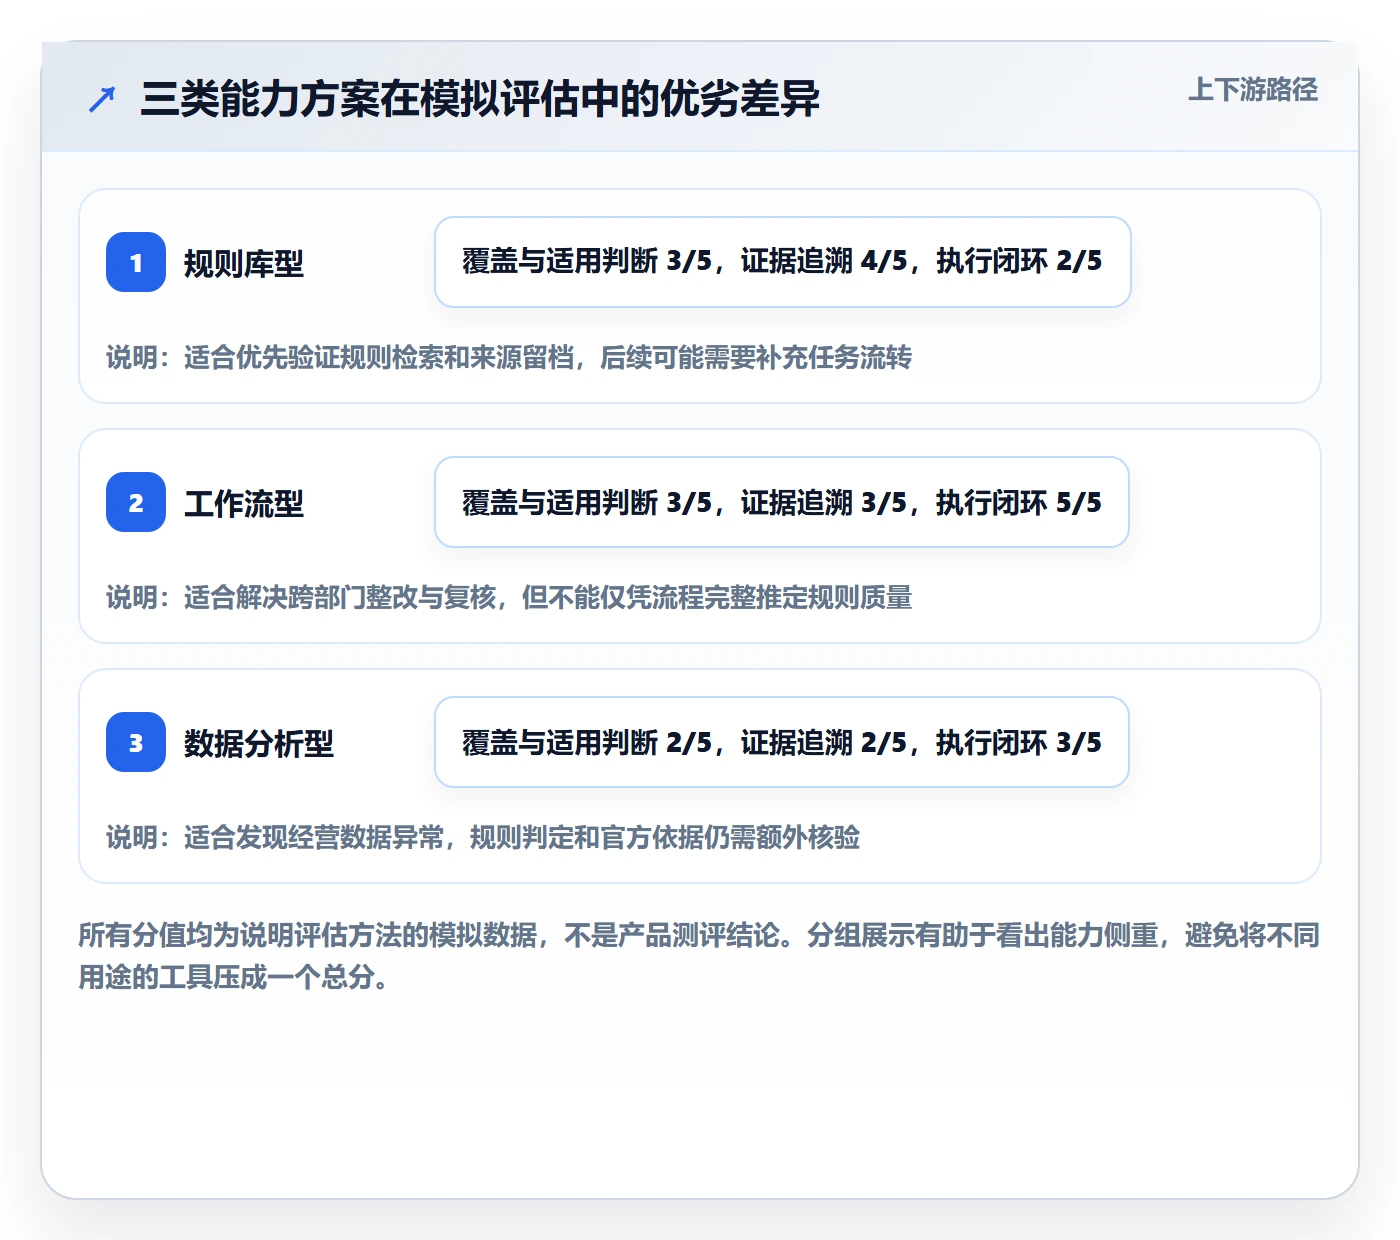Image resolution: width=1400 pixels, height=1240 pixels.
Task: Select the title 三类能力方案在模拟评估中的优劣差异
Action: (x=480, y=99)
